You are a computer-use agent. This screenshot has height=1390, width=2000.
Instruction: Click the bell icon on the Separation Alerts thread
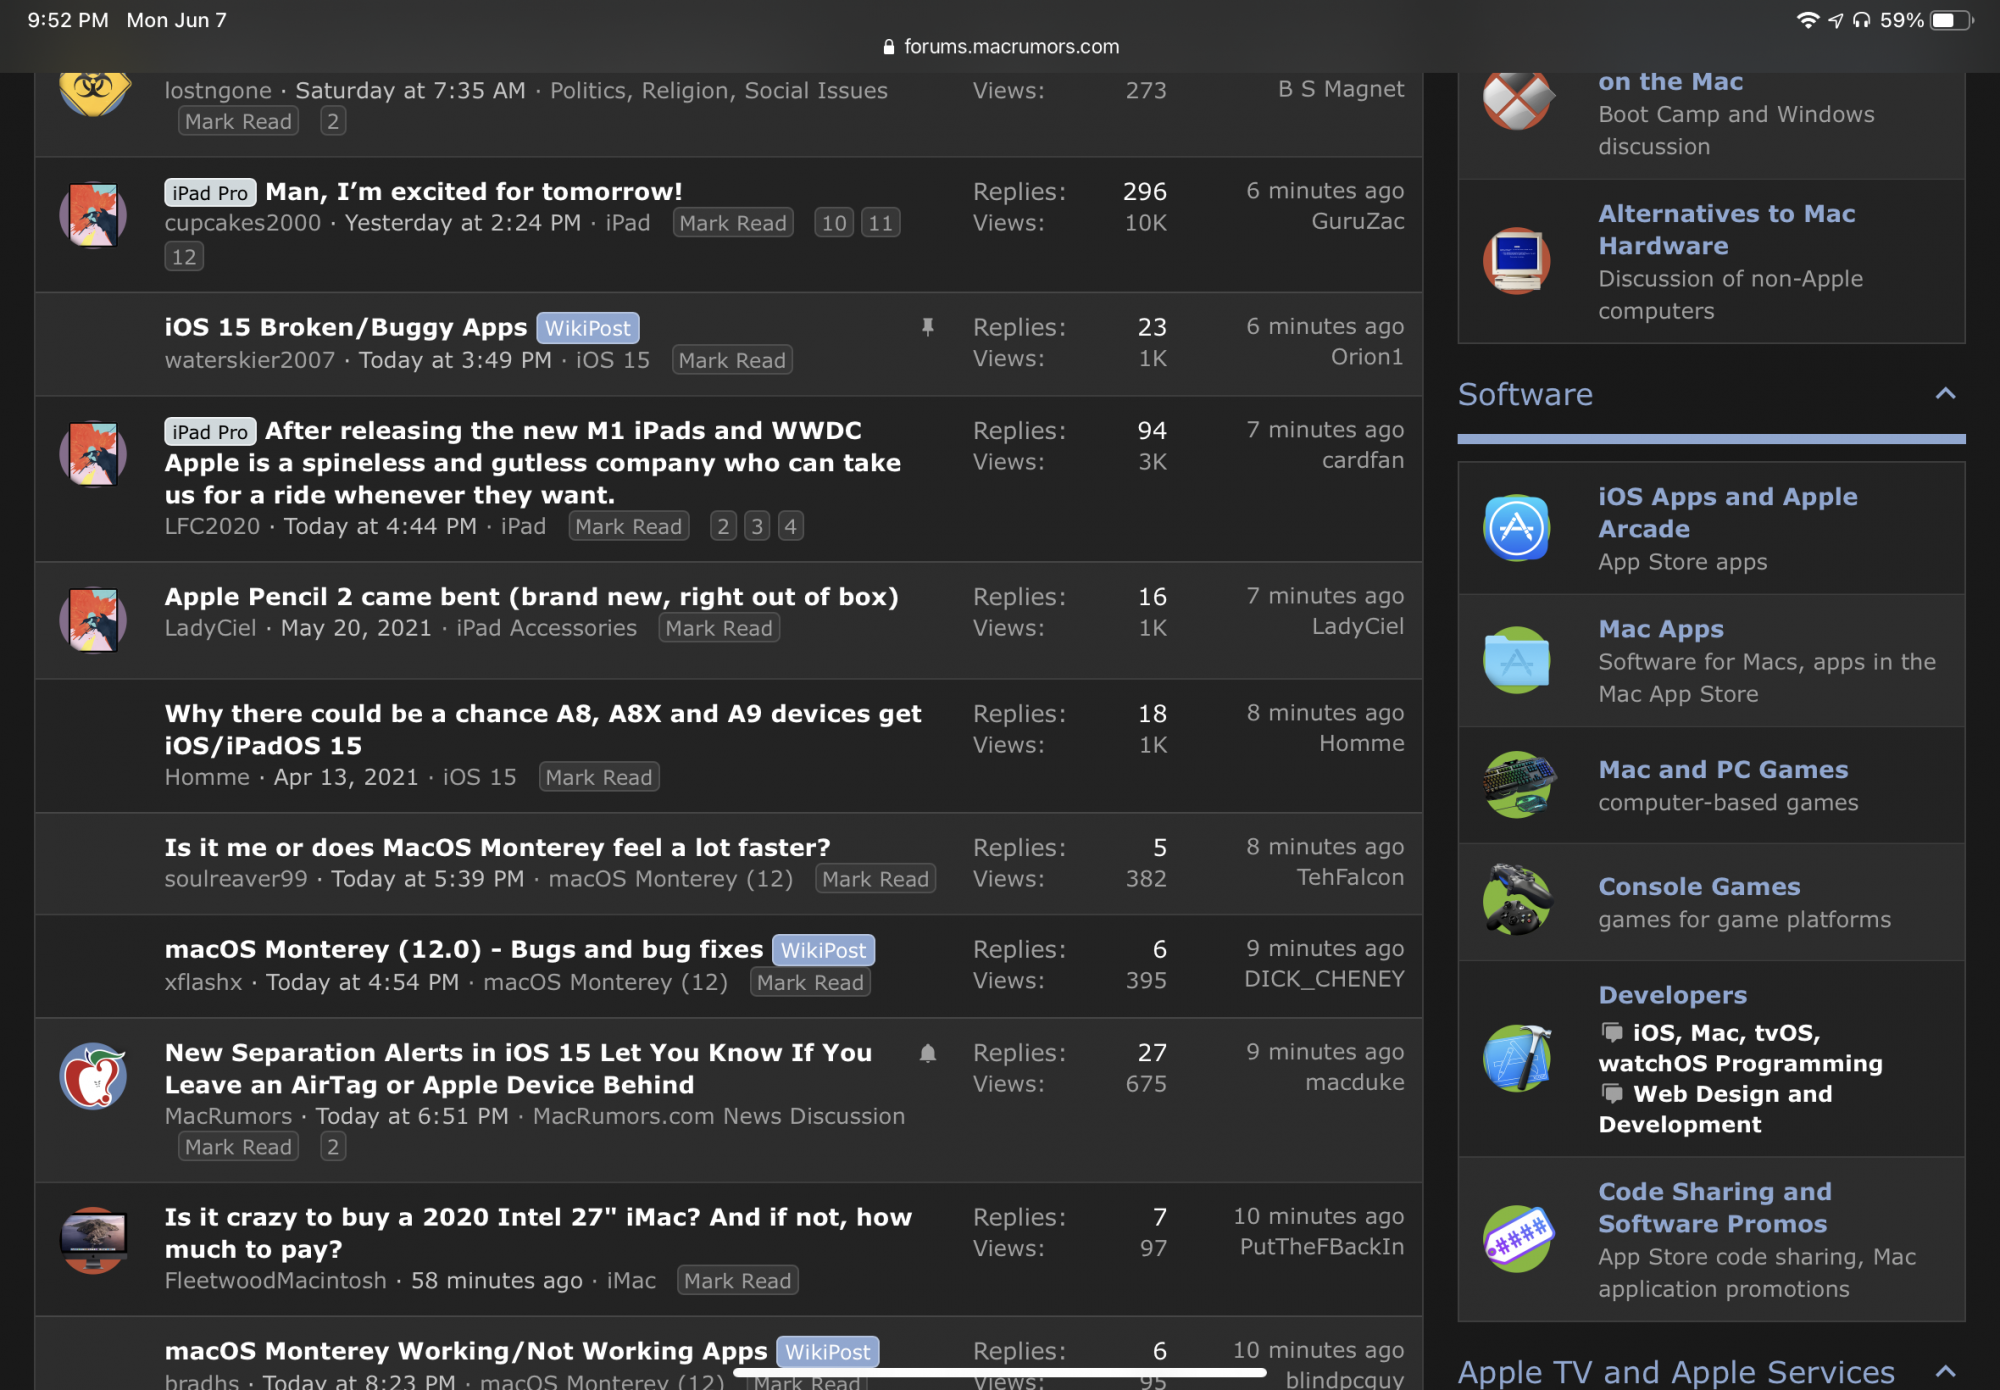(x=928, y=1053)
